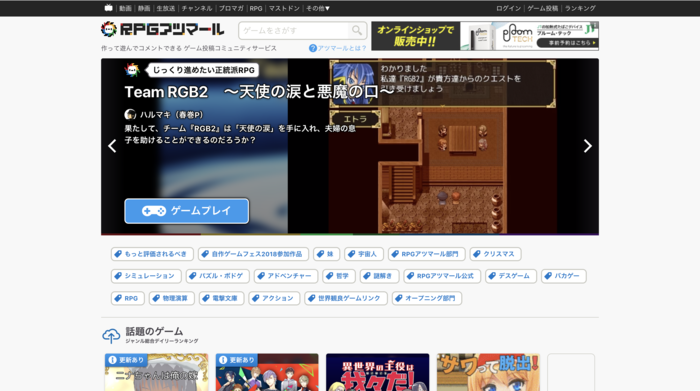Show previous slide with left arrow
Image resolution: width=700 pixels, height=391 pixels.
[112, 146]
